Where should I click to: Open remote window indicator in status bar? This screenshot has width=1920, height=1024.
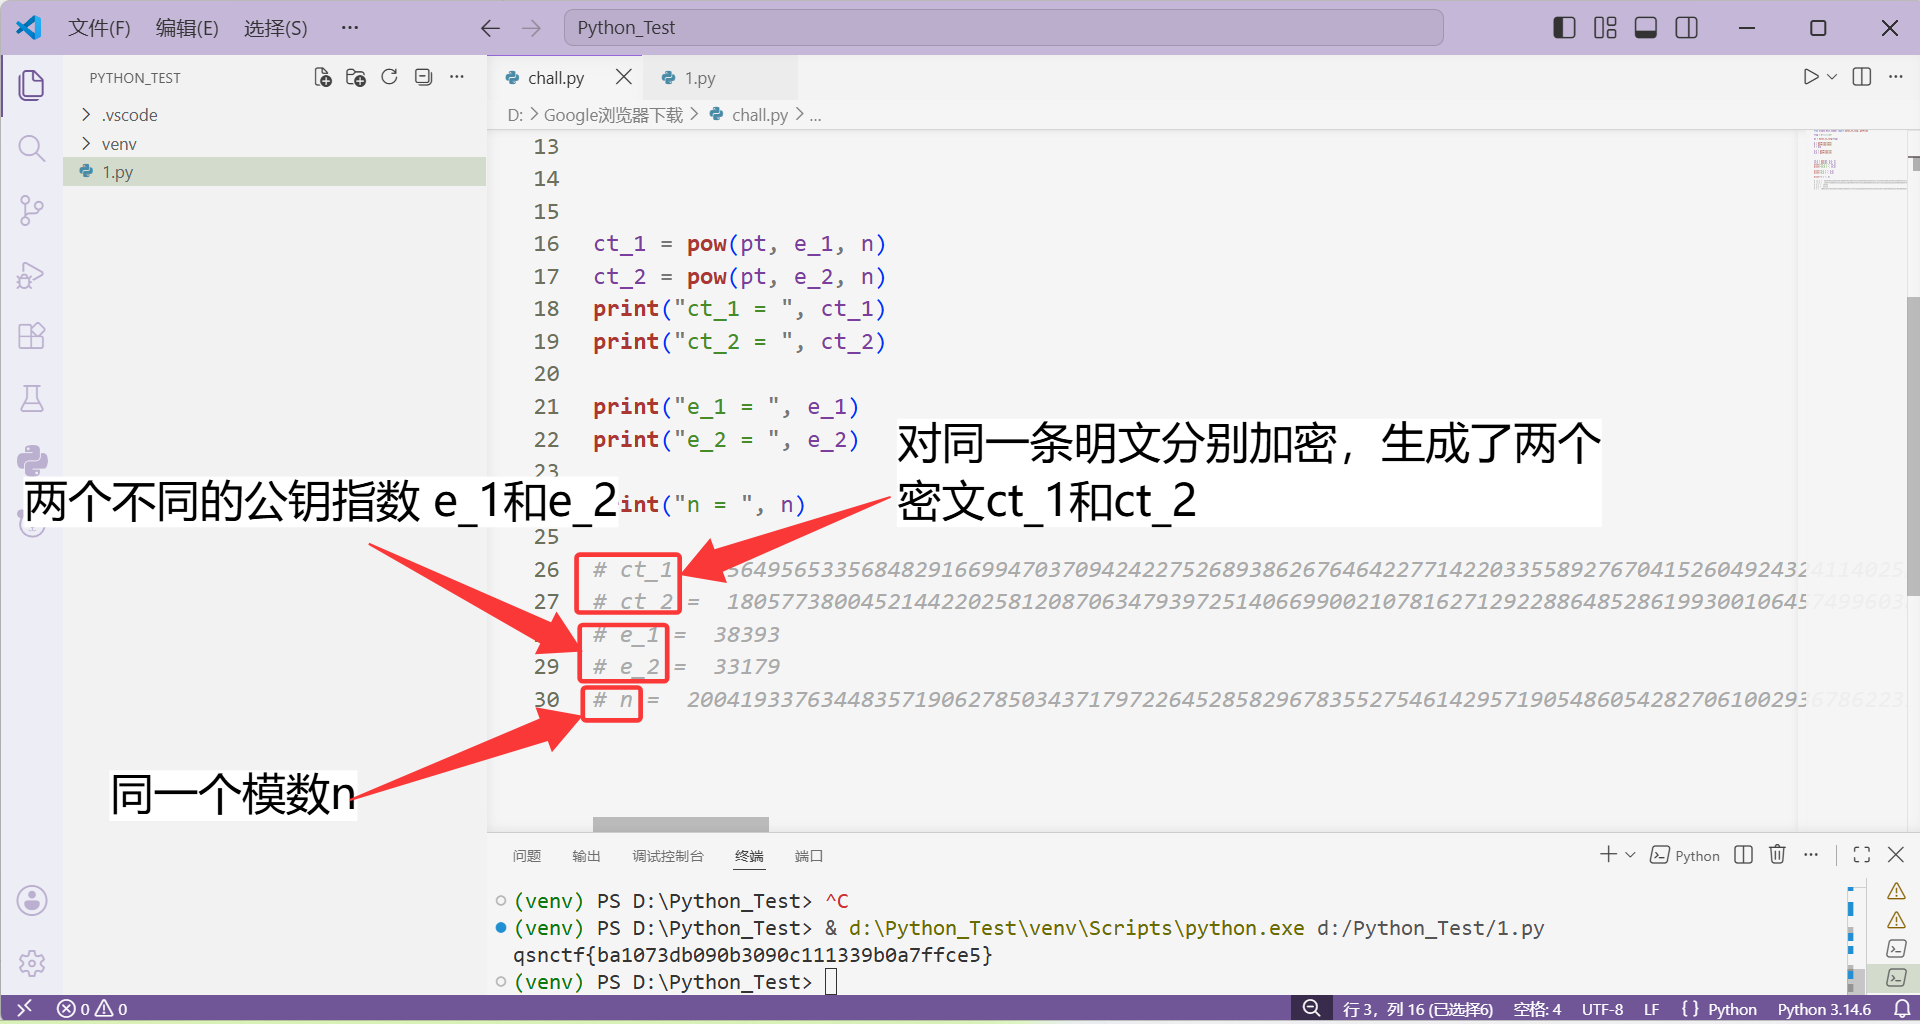click(x=25, y=1009)
